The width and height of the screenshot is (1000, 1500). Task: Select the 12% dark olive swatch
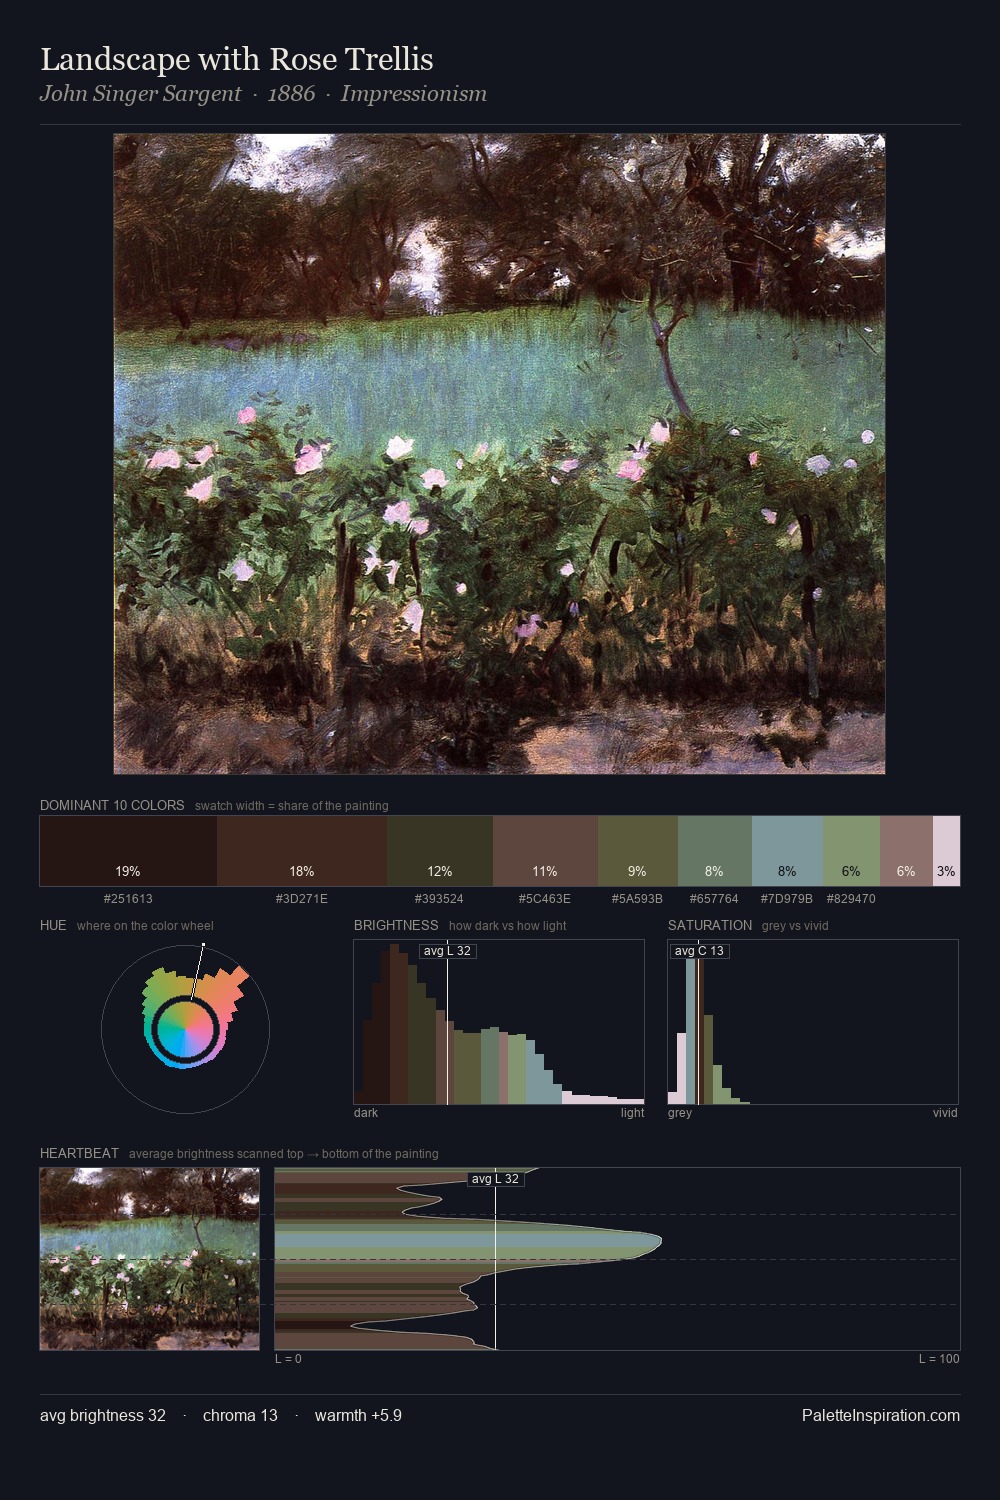(440, 851)
